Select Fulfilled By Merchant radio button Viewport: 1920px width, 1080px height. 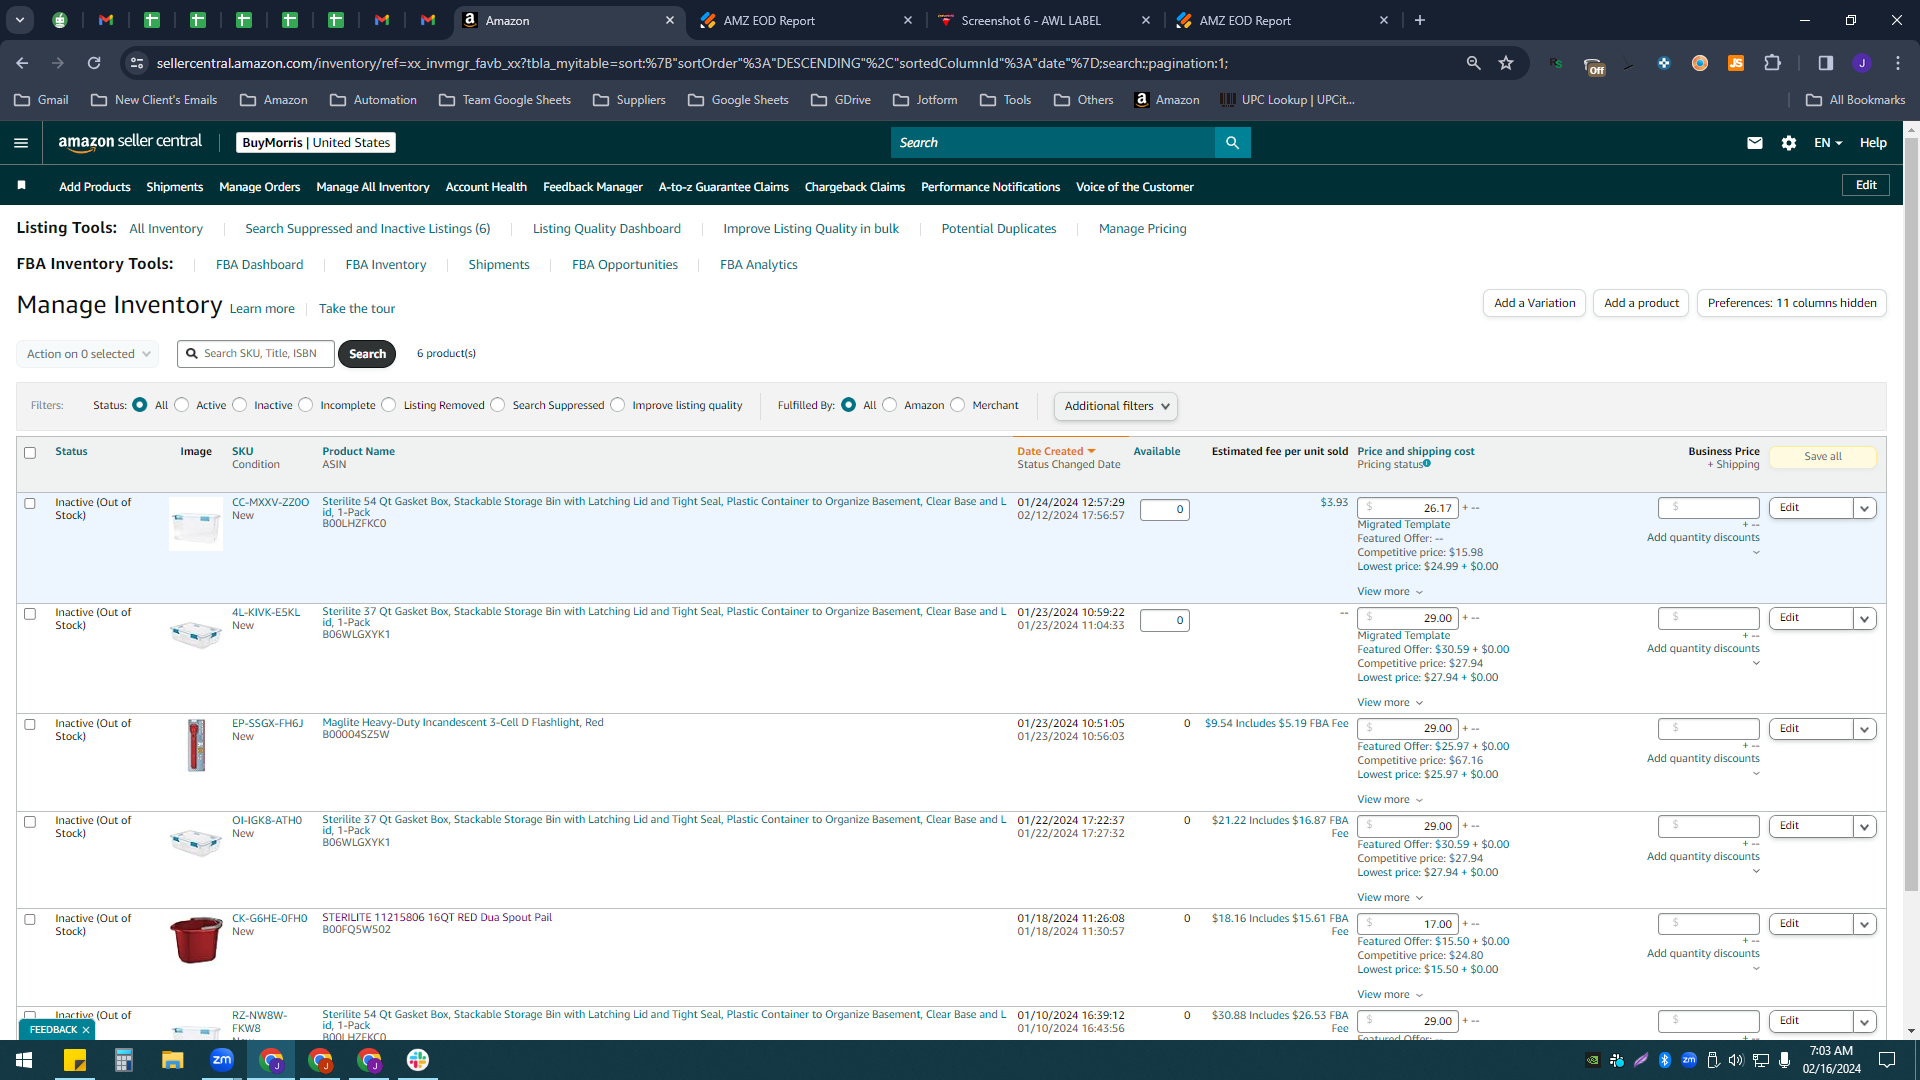(957, 405)
